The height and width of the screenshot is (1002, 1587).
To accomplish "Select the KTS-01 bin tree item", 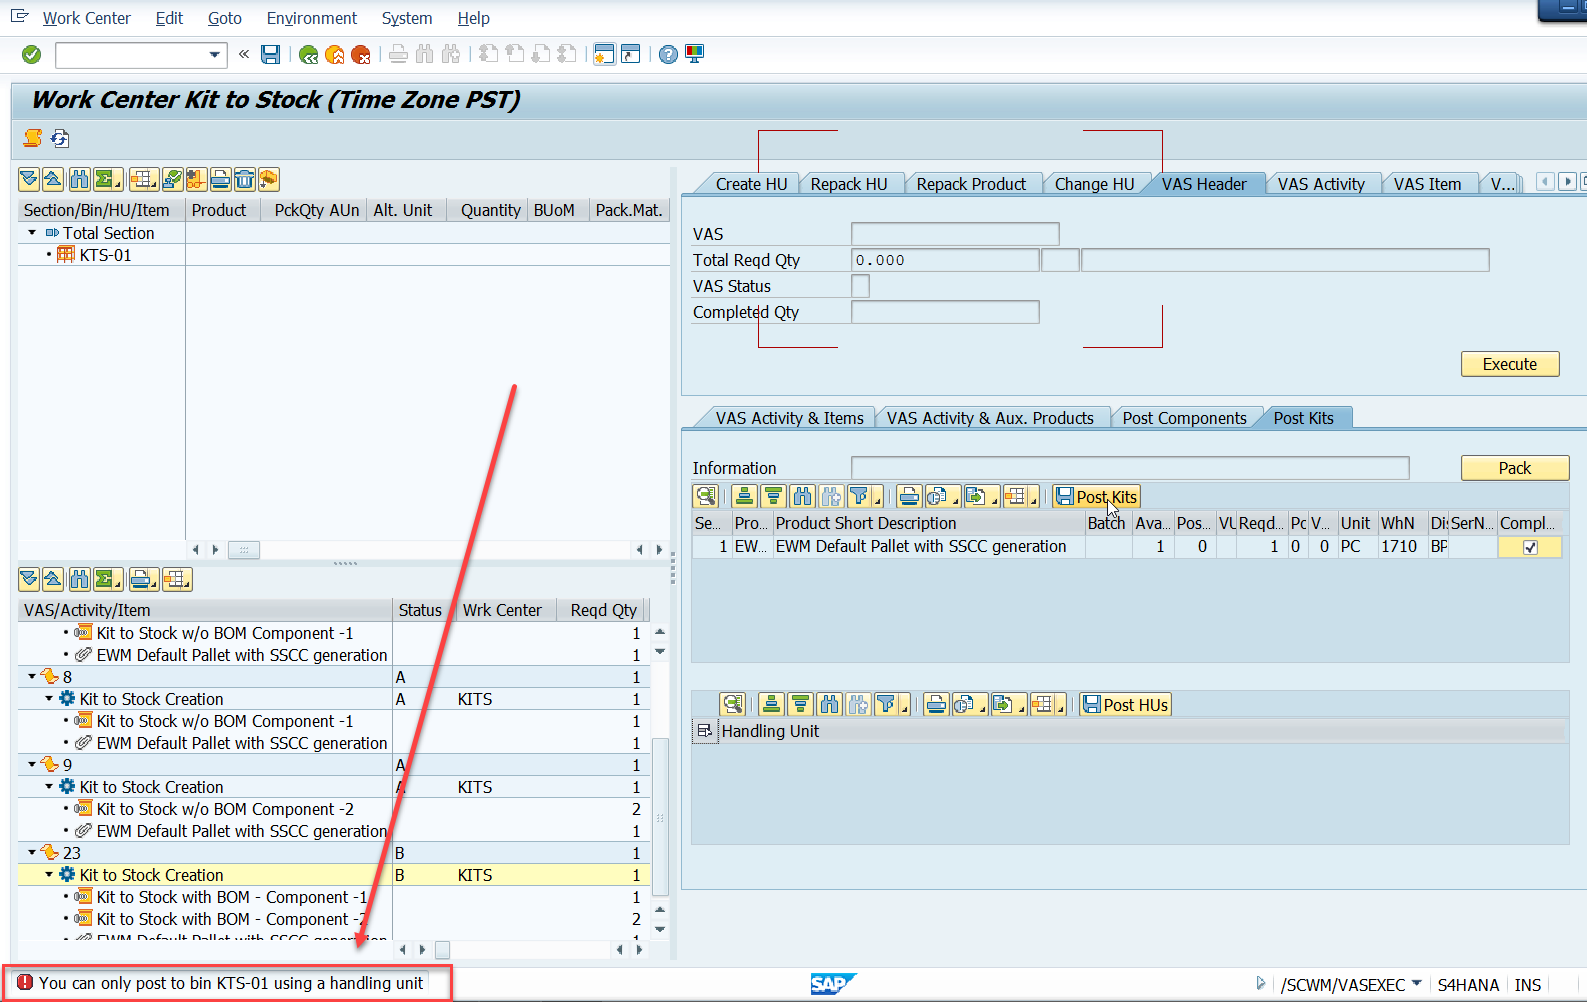I will 106,255.
